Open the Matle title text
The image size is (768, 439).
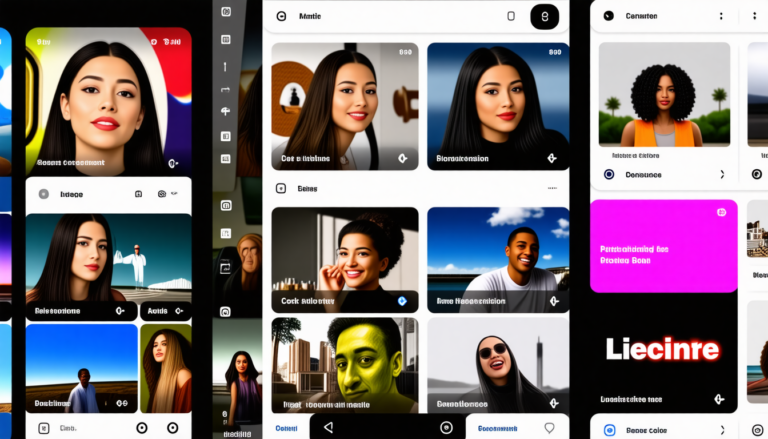click(310, 16)
